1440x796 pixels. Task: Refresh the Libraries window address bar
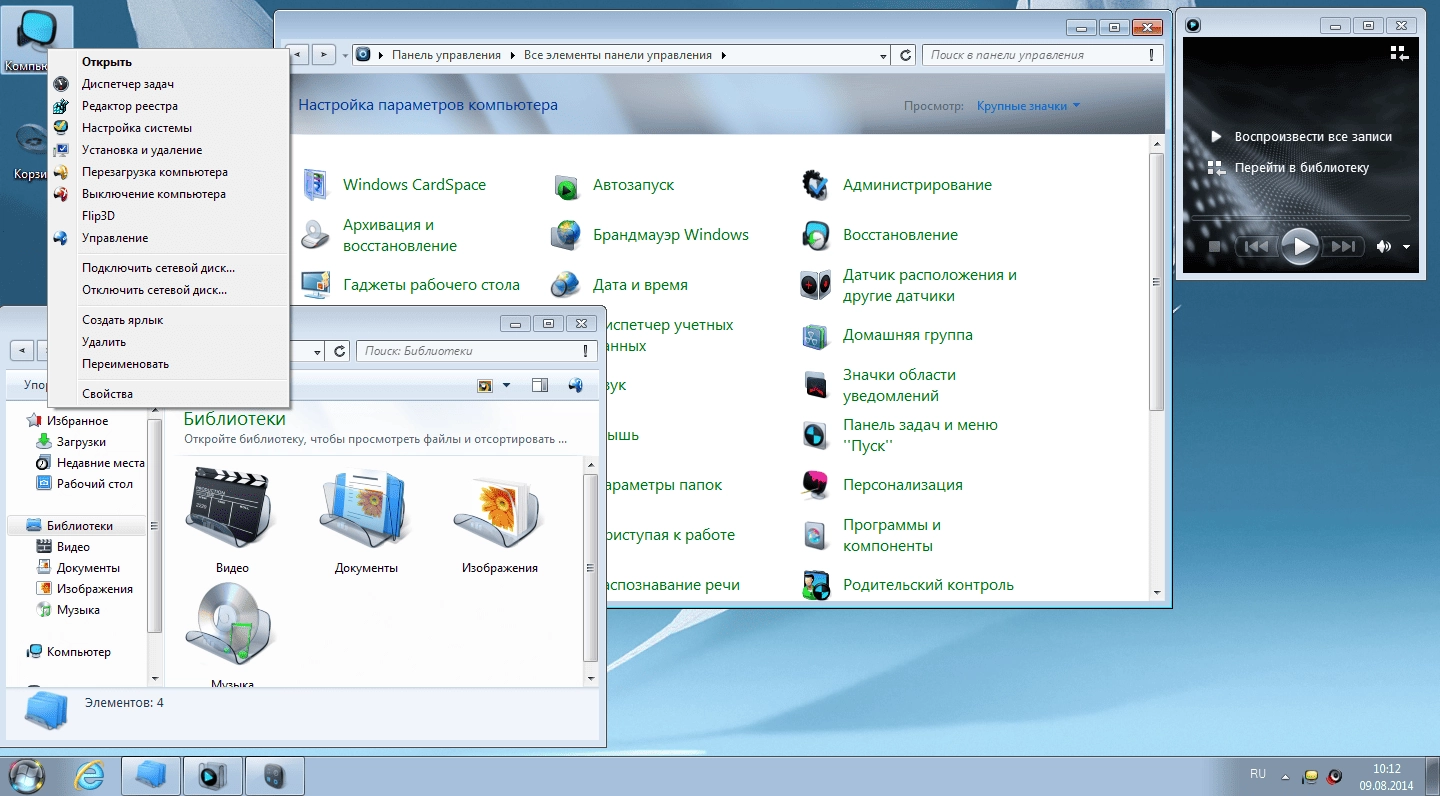(340, 351)
